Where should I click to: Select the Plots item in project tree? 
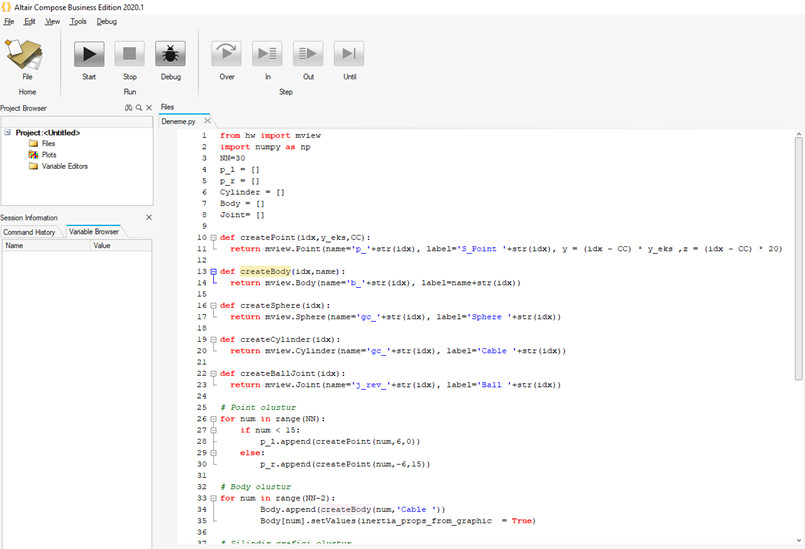click(x=49, y=155)
